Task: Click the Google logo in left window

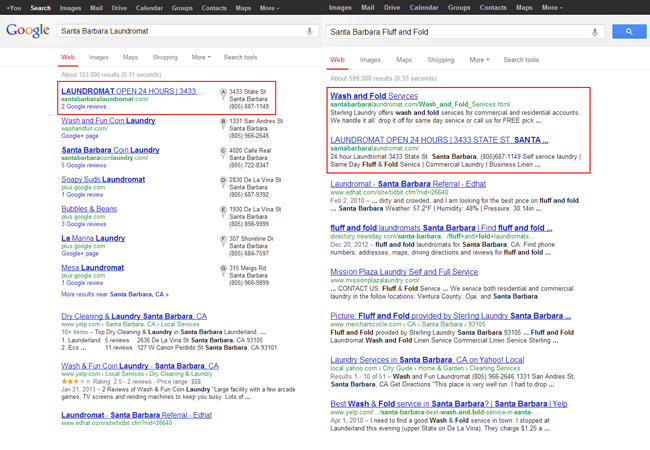Action: pos(28,30)
